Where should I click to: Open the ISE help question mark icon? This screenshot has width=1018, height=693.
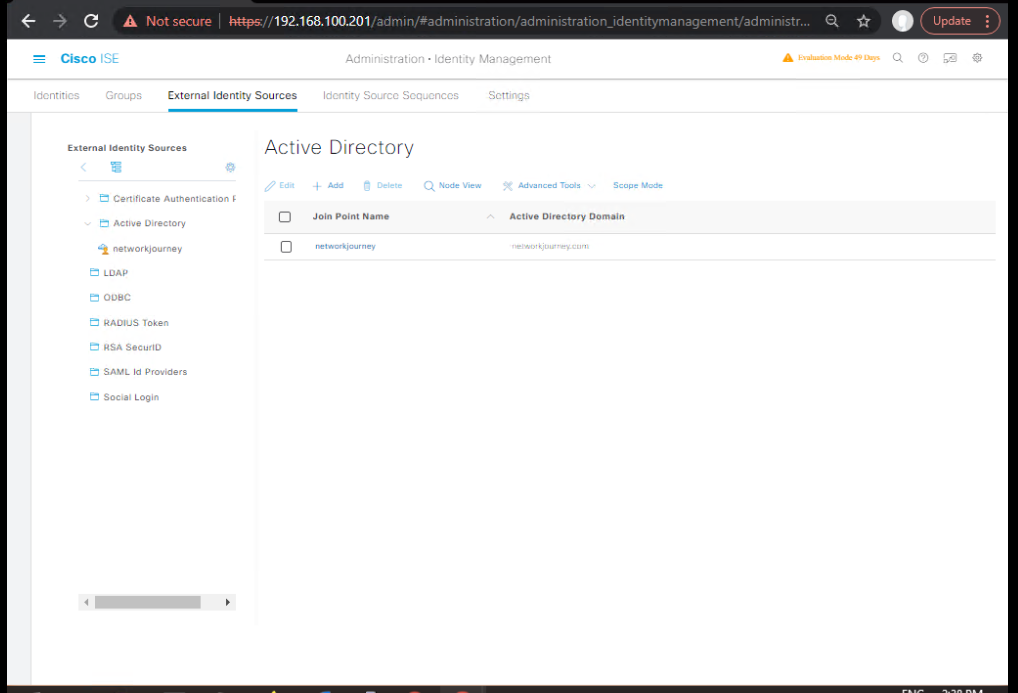click(923, 58)
